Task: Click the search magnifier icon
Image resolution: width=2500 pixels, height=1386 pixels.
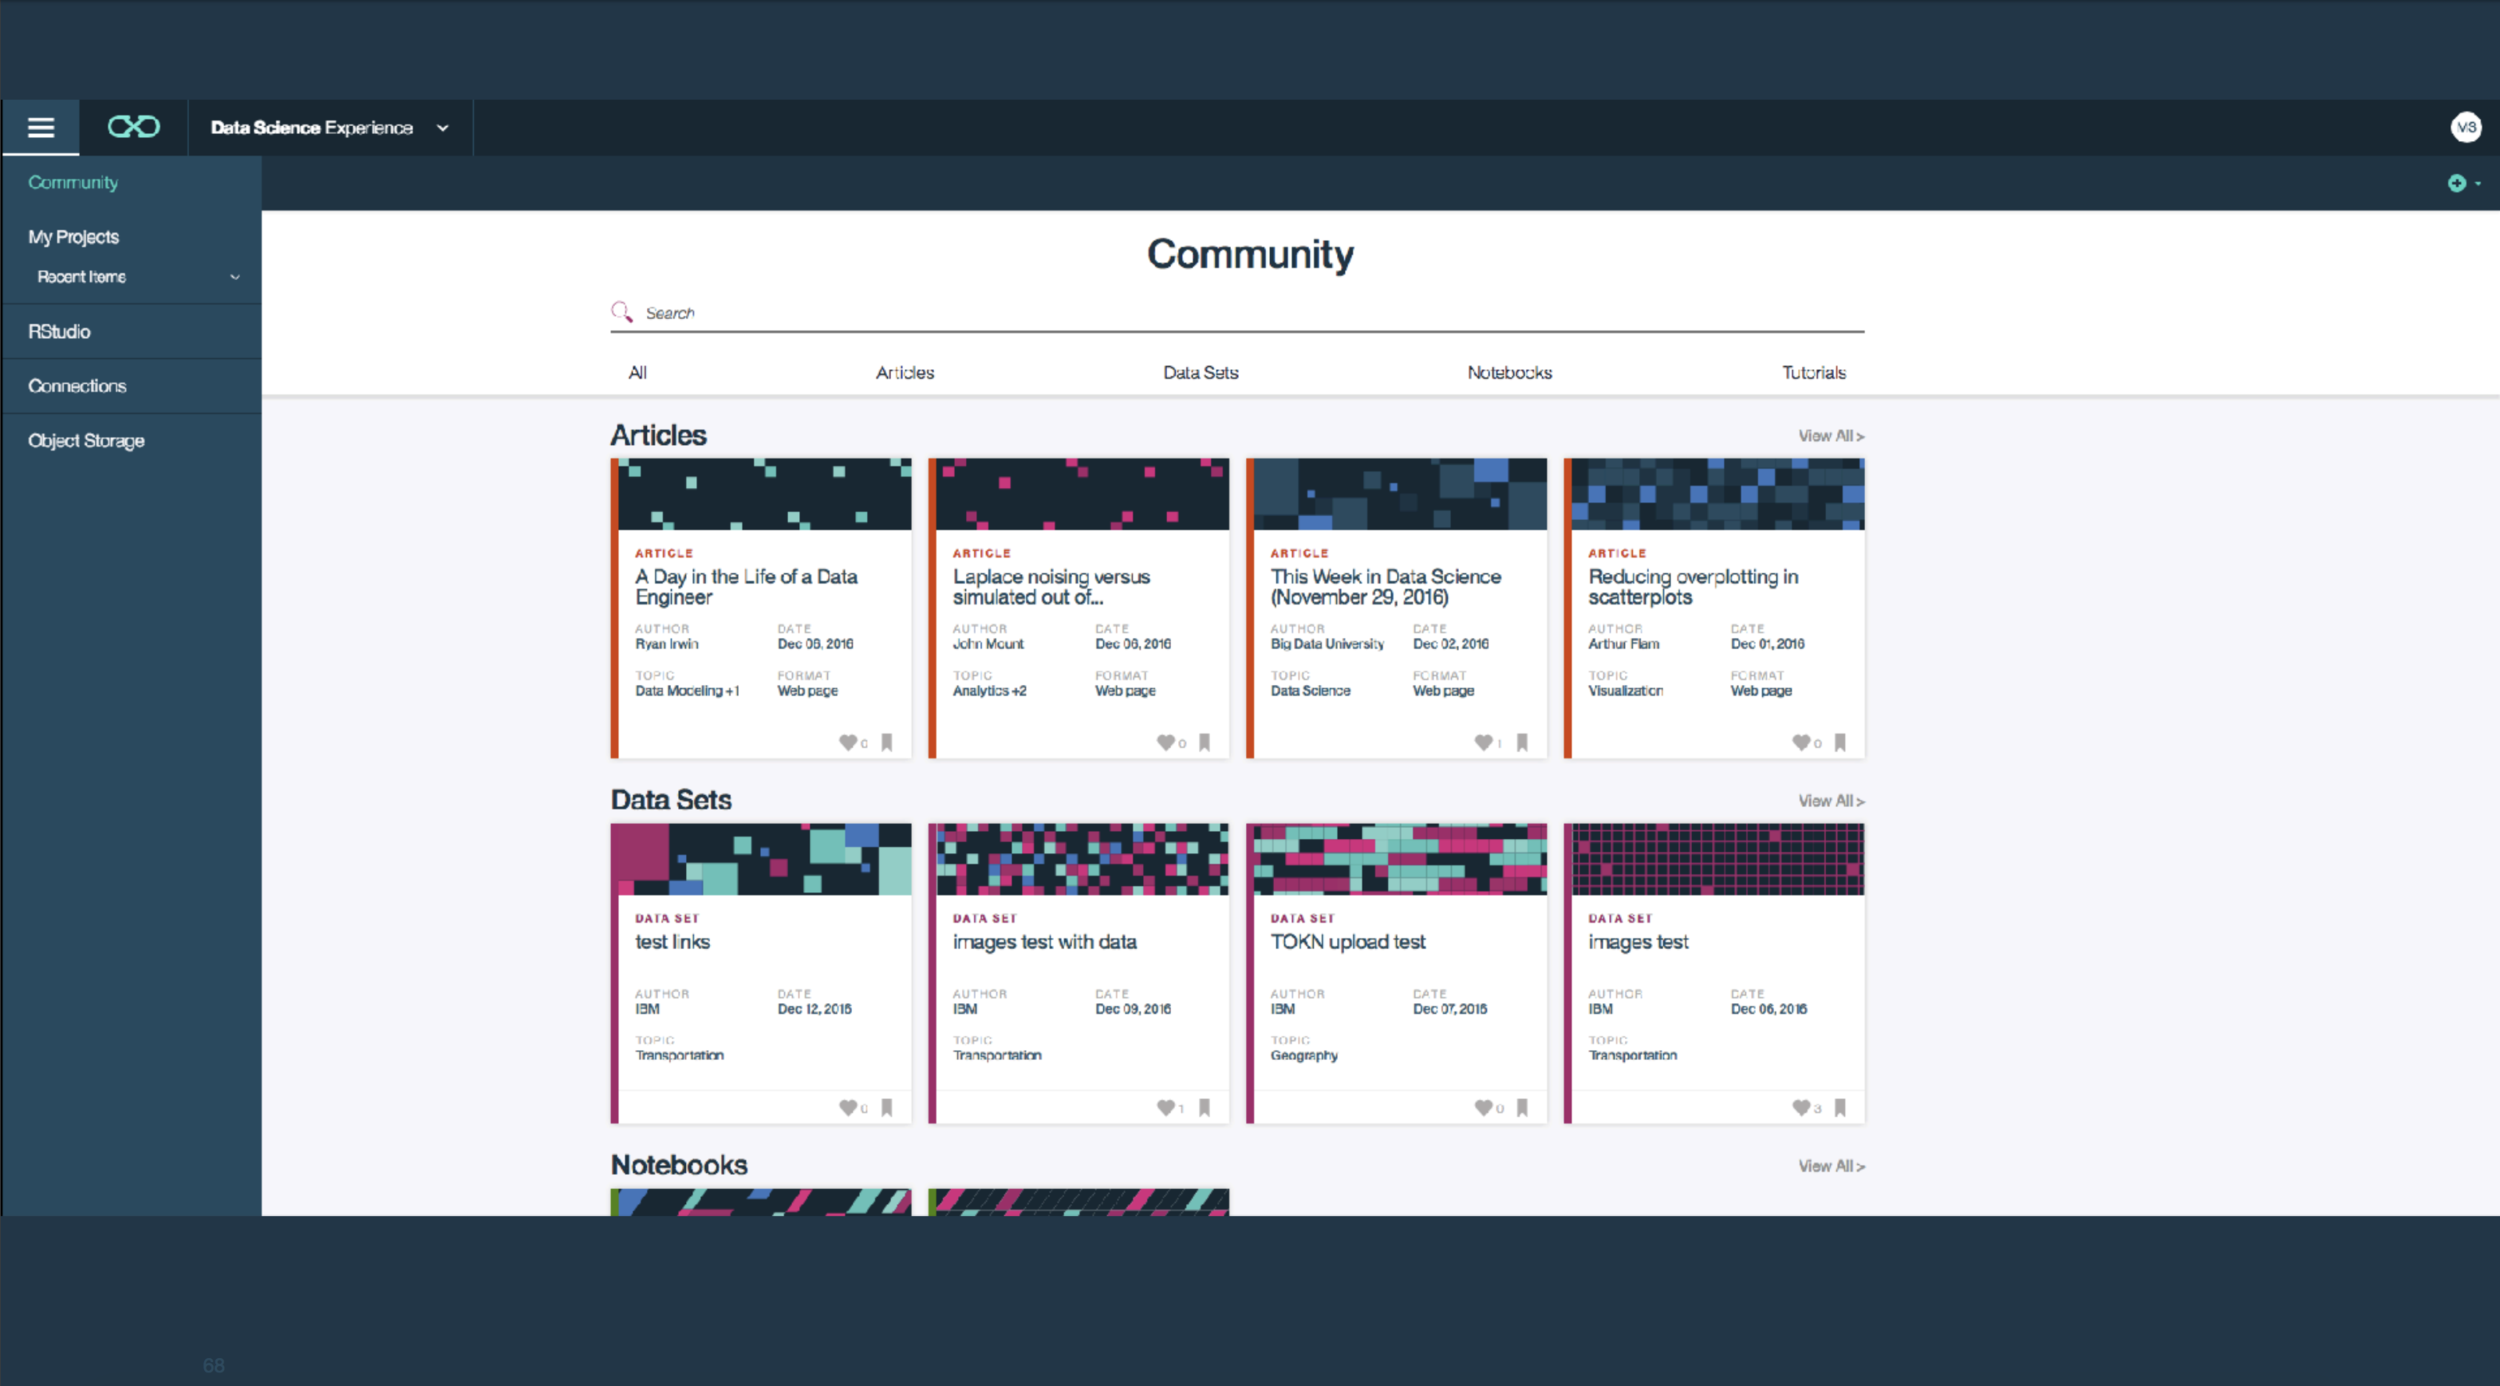Action: [622, 312]
